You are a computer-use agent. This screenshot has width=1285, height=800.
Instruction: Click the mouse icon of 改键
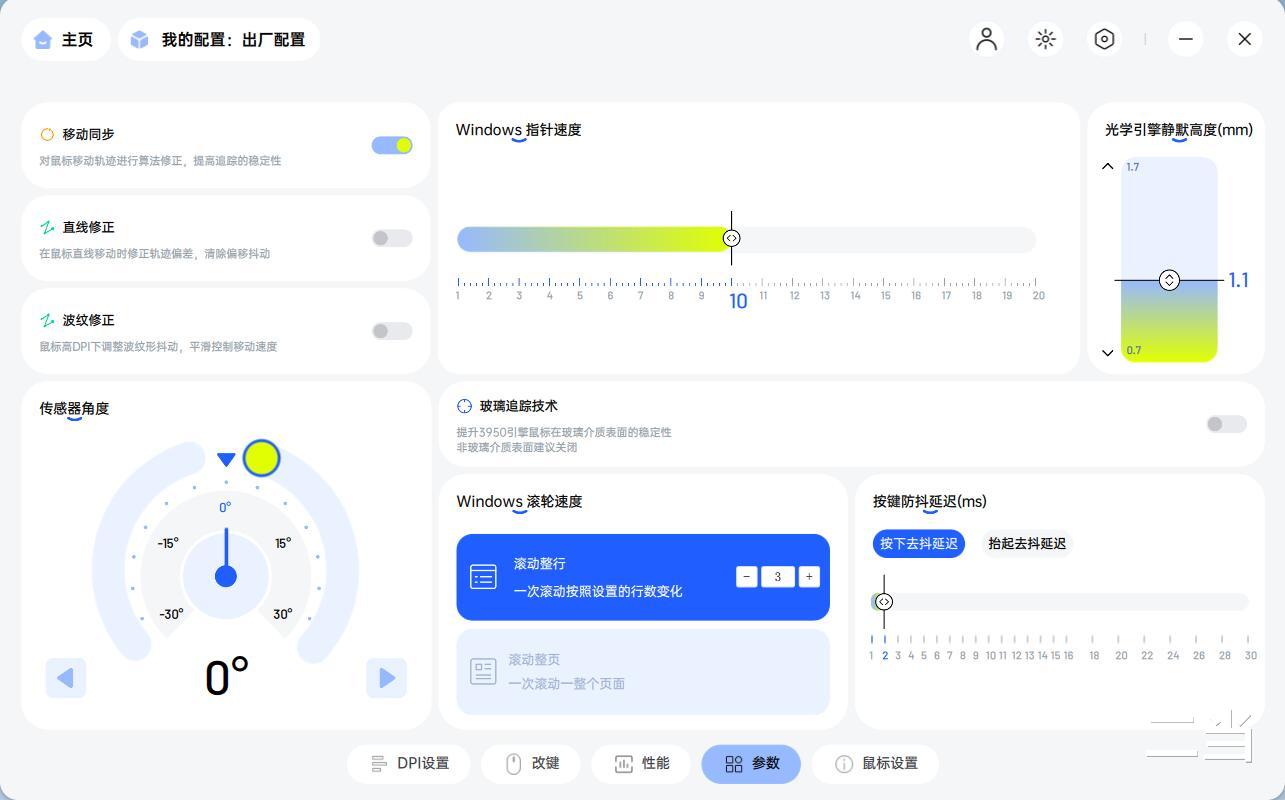pyautogui.click(x=514, y=764)
